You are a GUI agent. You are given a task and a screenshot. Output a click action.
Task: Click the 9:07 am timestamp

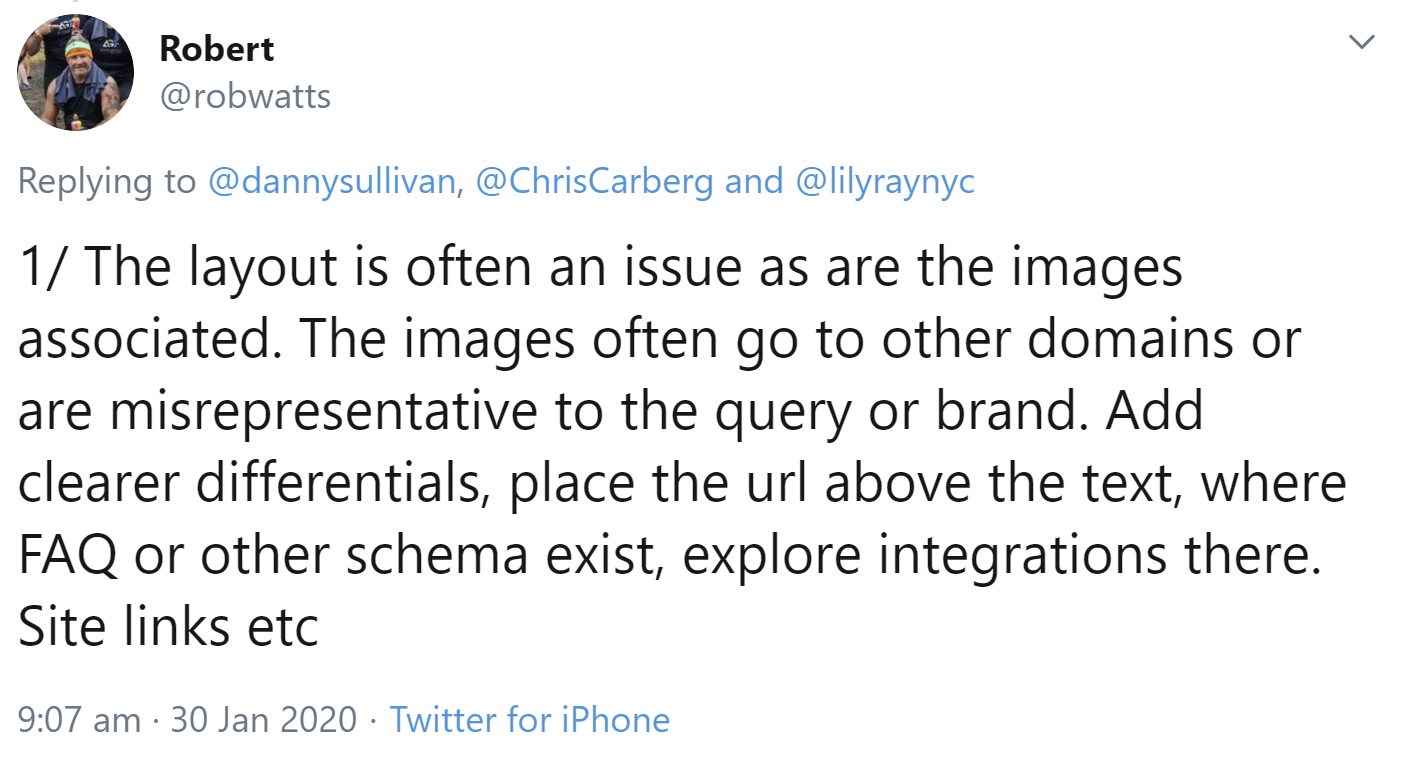point(80,720)
